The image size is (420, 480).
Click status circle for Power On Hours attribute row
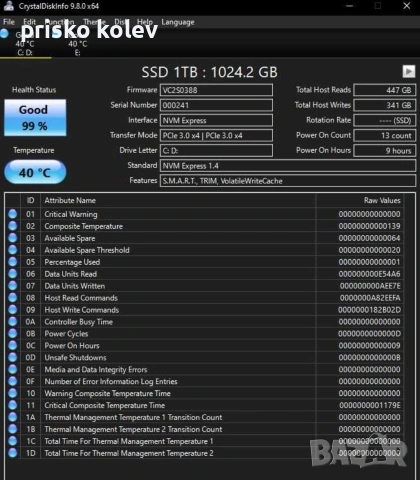13,346
